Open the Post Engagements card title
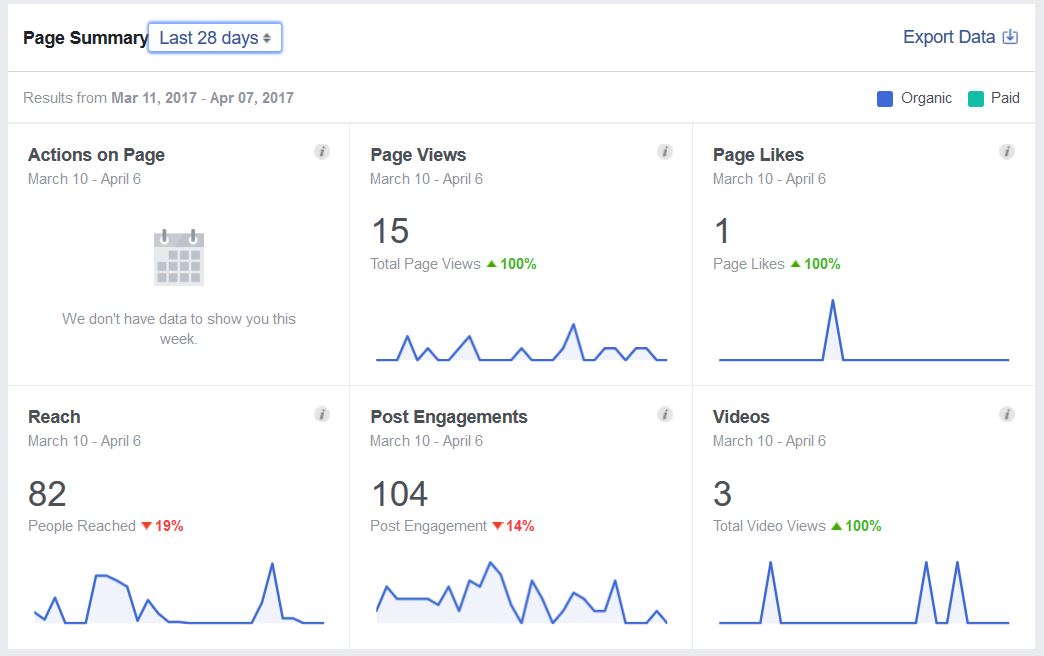Image resolution: width=1044 pixels, height=656 pixels. click(x=449, y=417)
